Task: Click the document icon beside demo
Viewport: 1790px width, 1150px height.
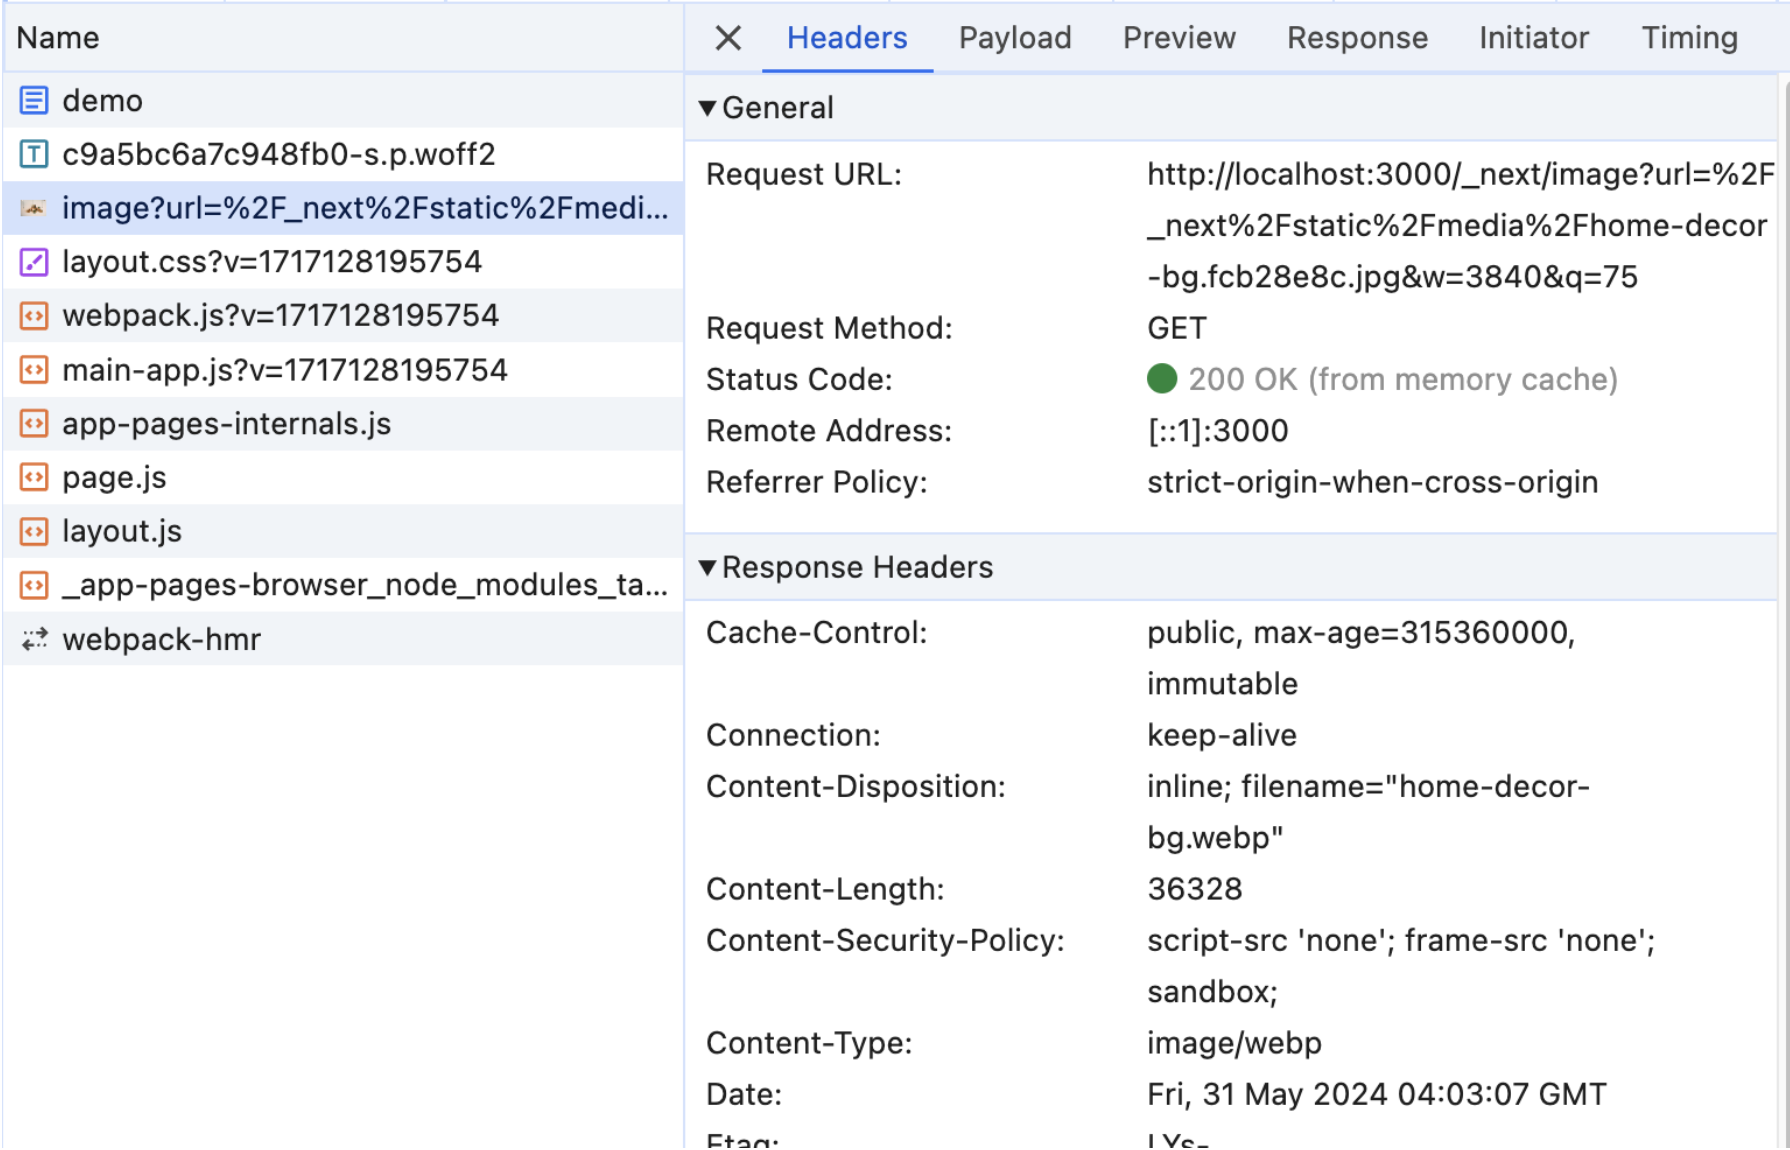Action: 34,100
